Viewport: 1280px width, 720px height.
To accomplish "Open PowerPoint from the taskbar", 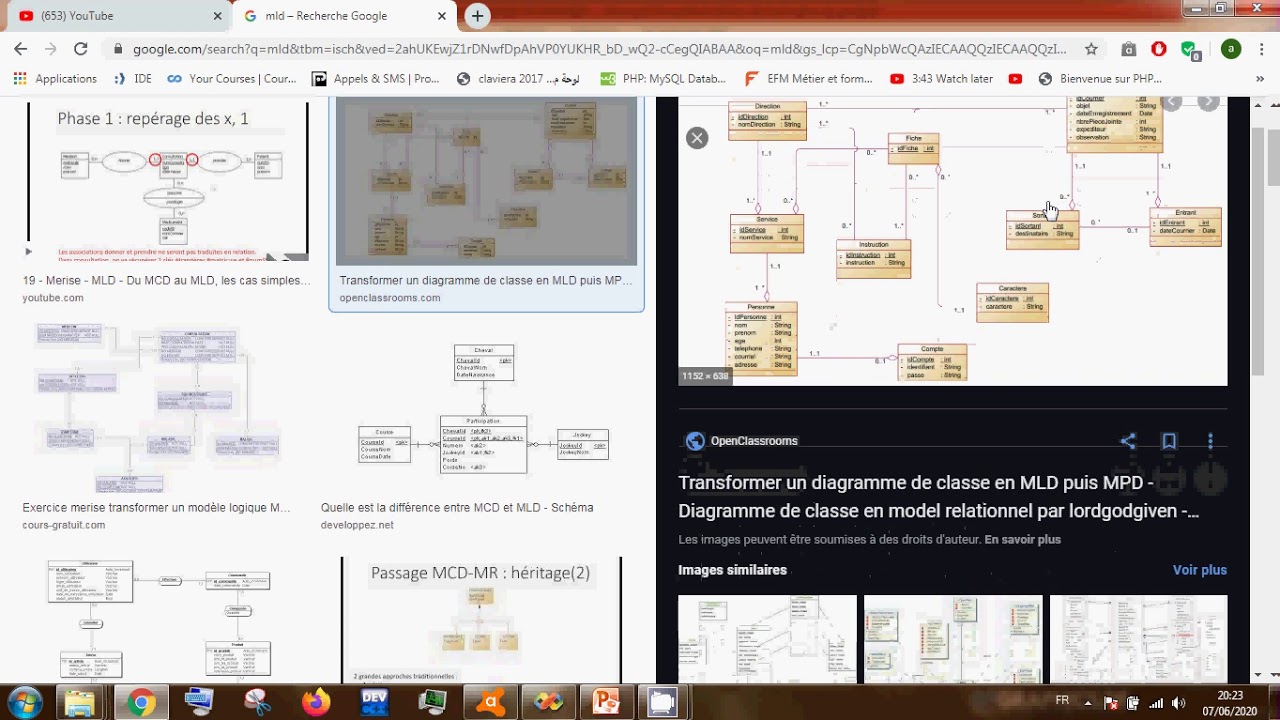I will pos(606,702).
